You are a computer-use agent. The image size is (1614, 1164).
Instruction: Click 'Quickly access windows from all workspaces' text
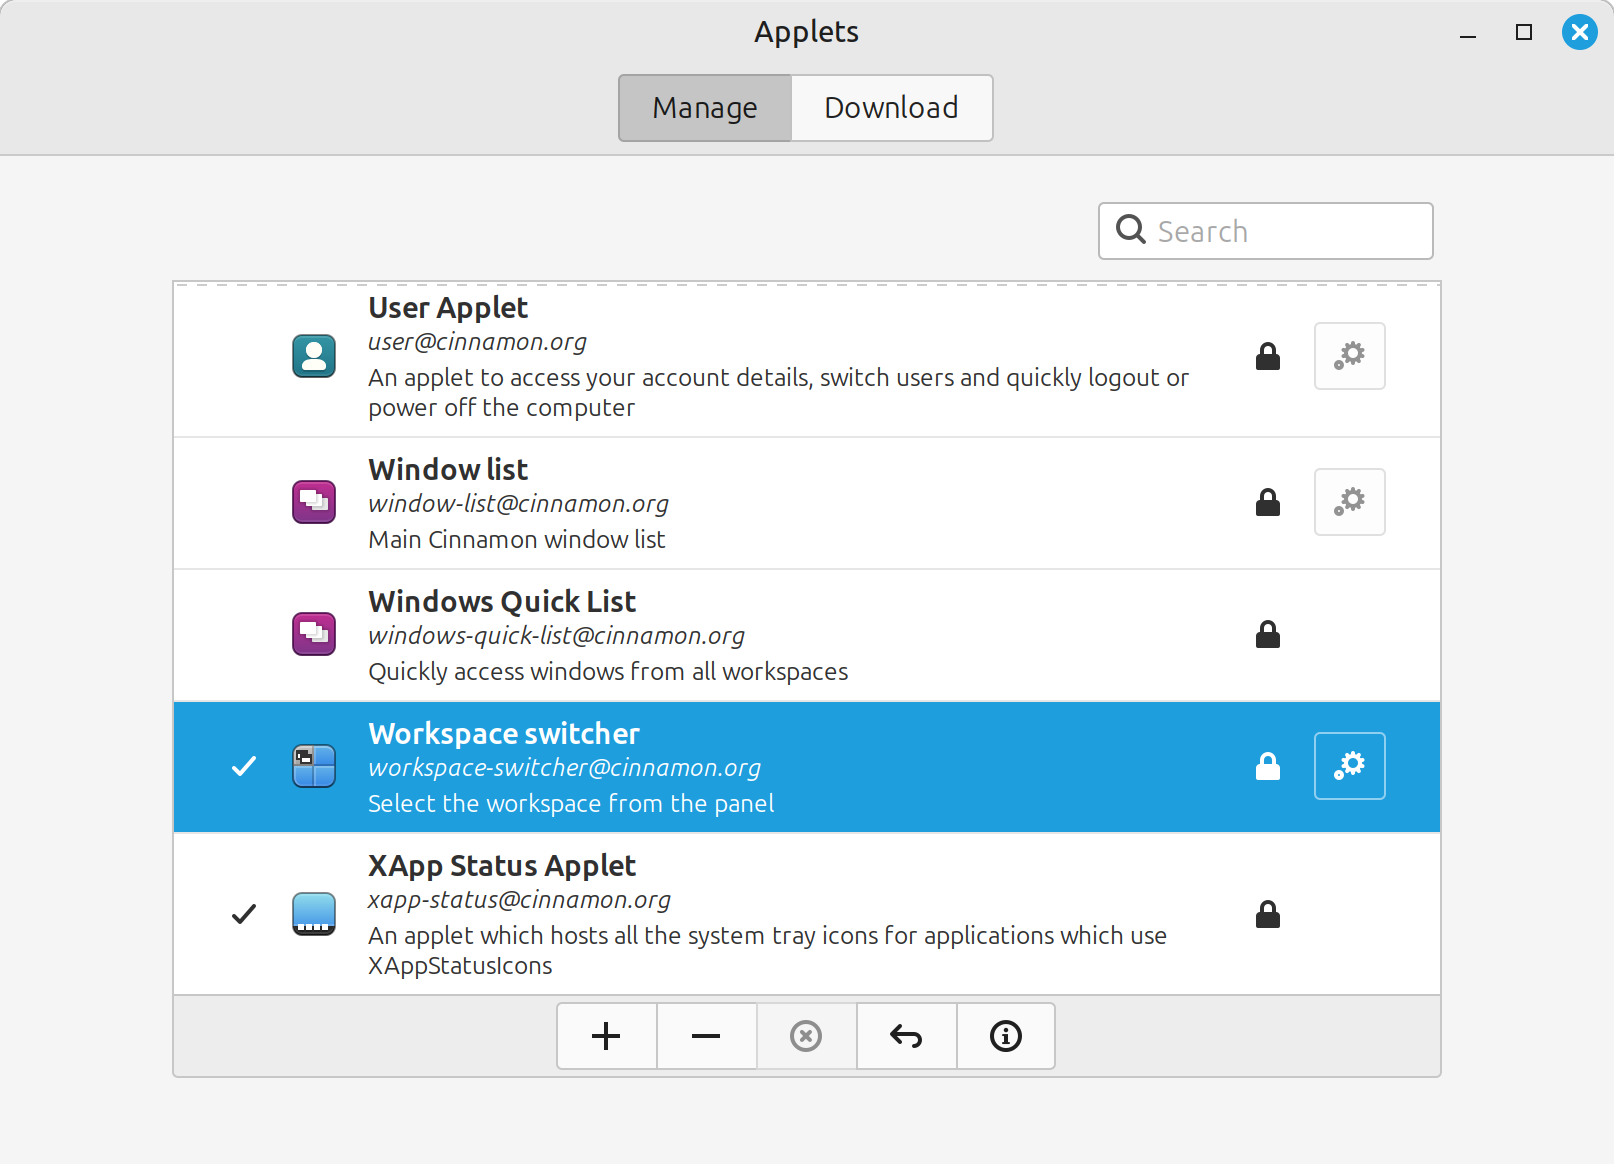click(x=608, y=672)
